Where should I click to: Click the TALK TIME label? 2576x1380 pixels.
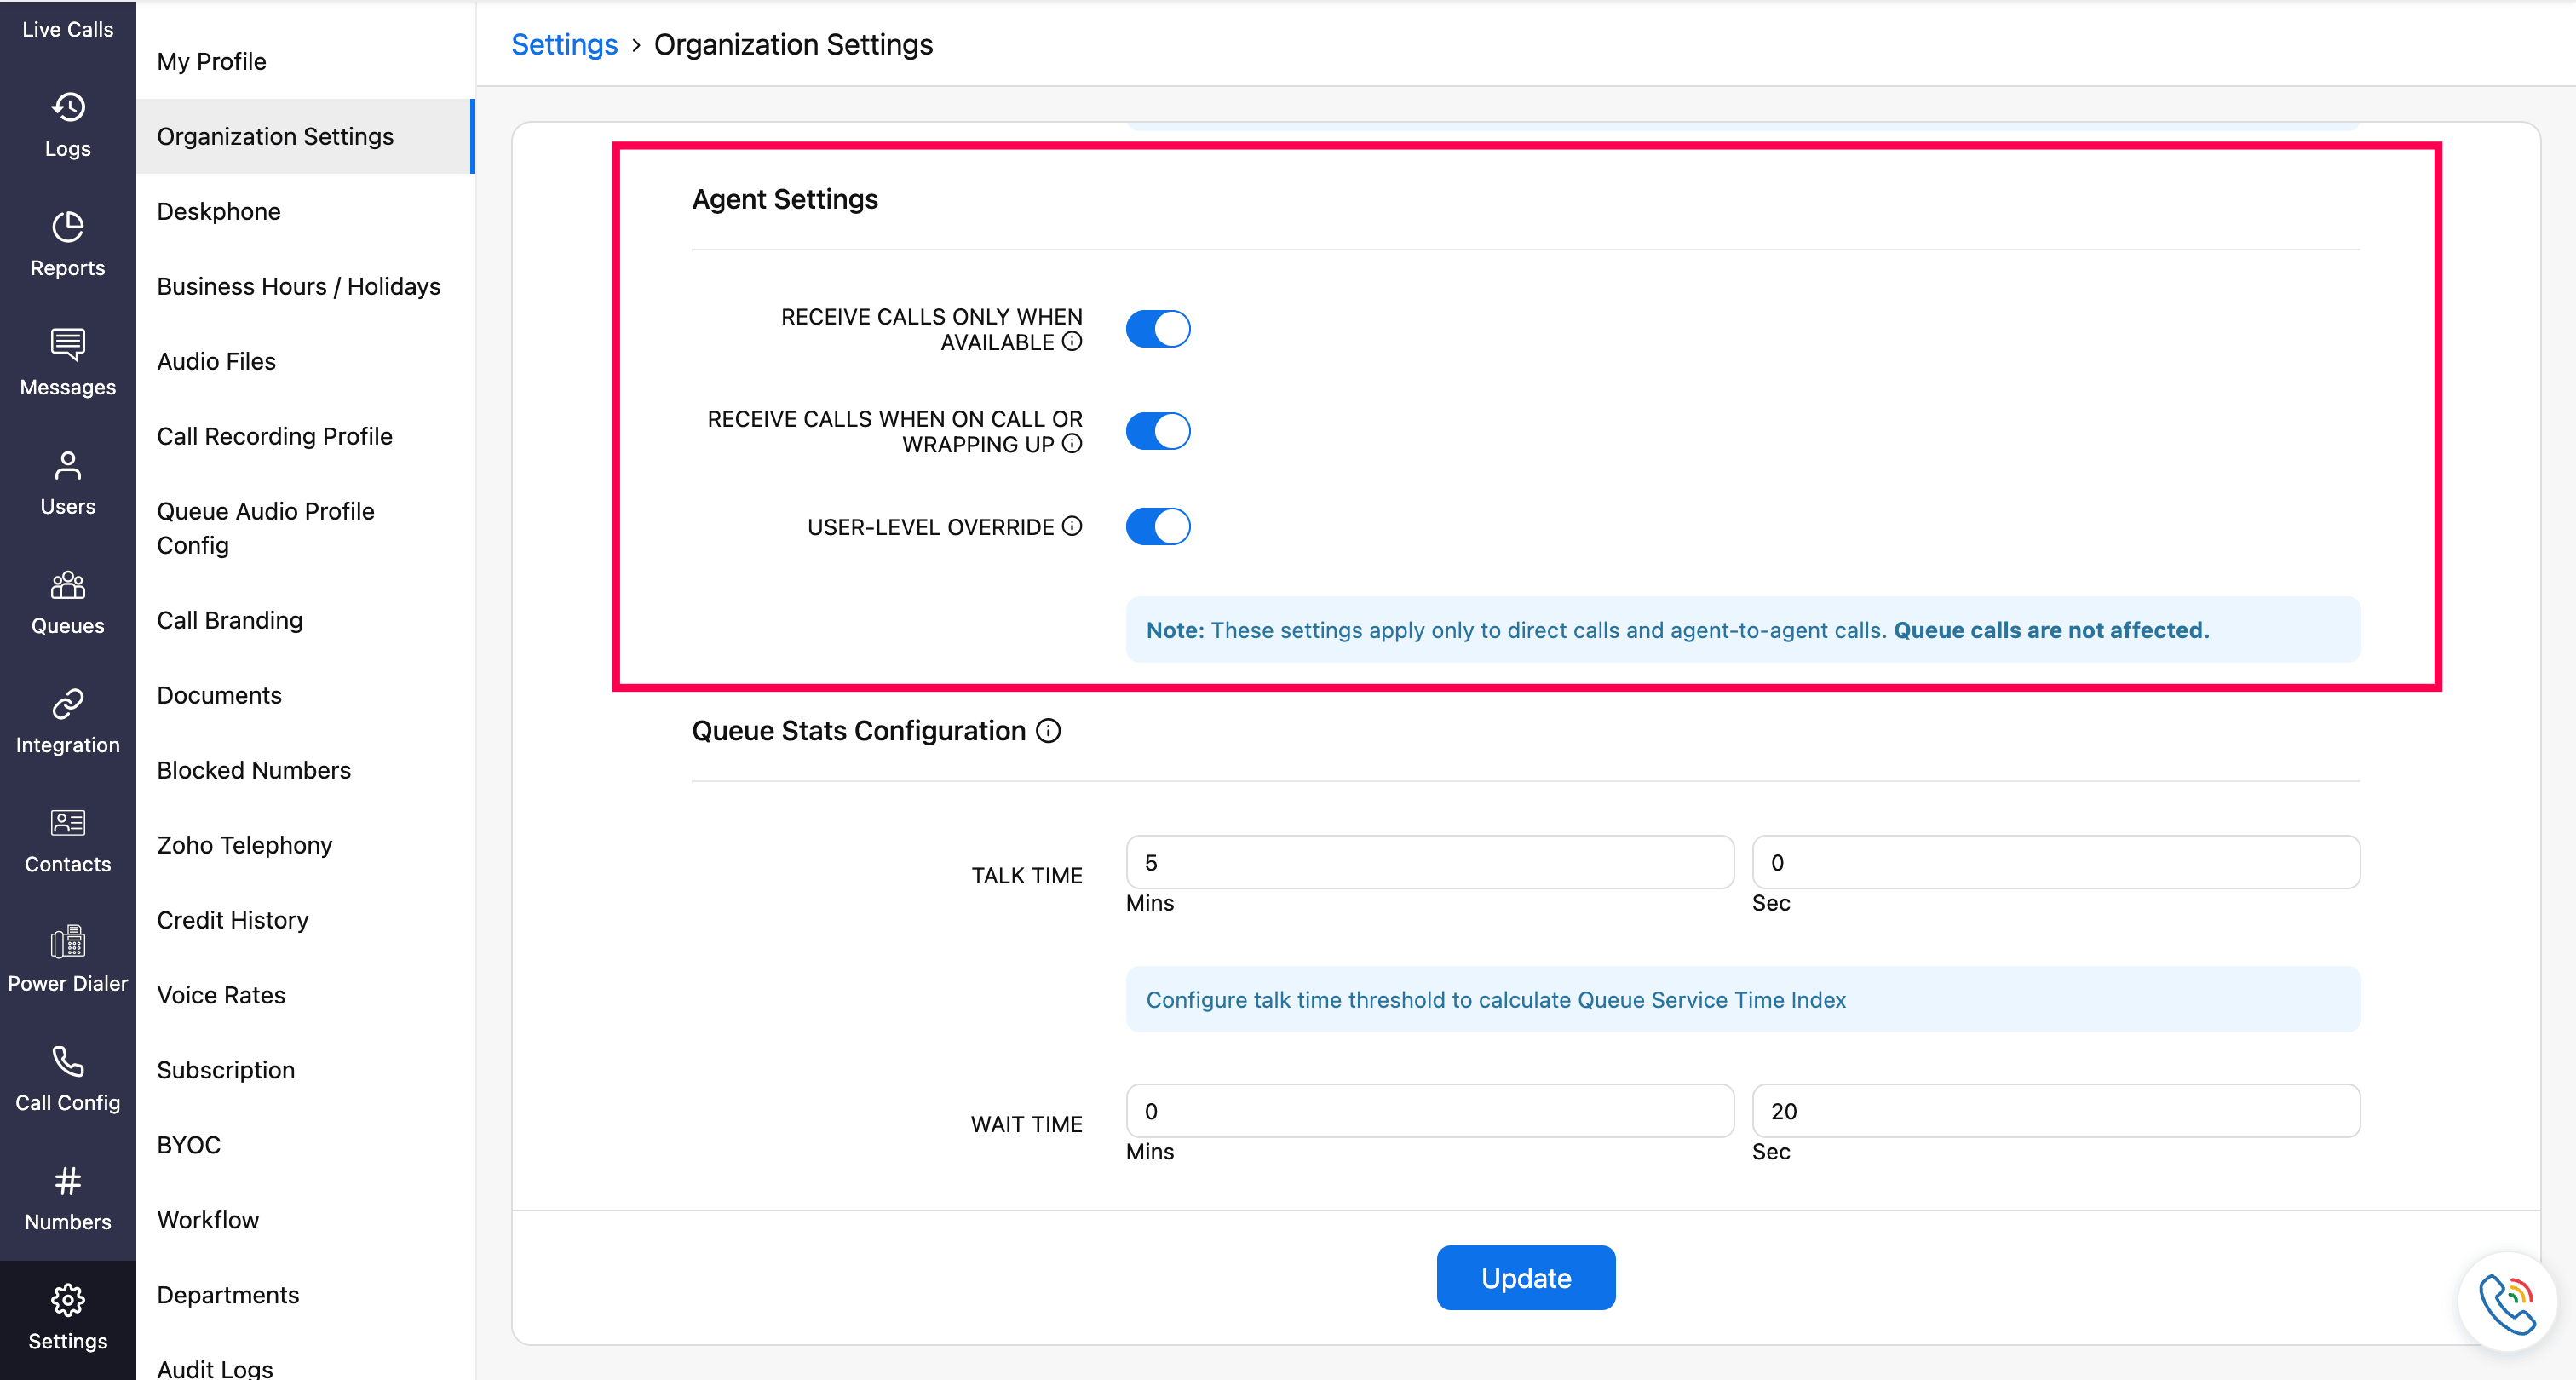click(x=1027, y=875)
